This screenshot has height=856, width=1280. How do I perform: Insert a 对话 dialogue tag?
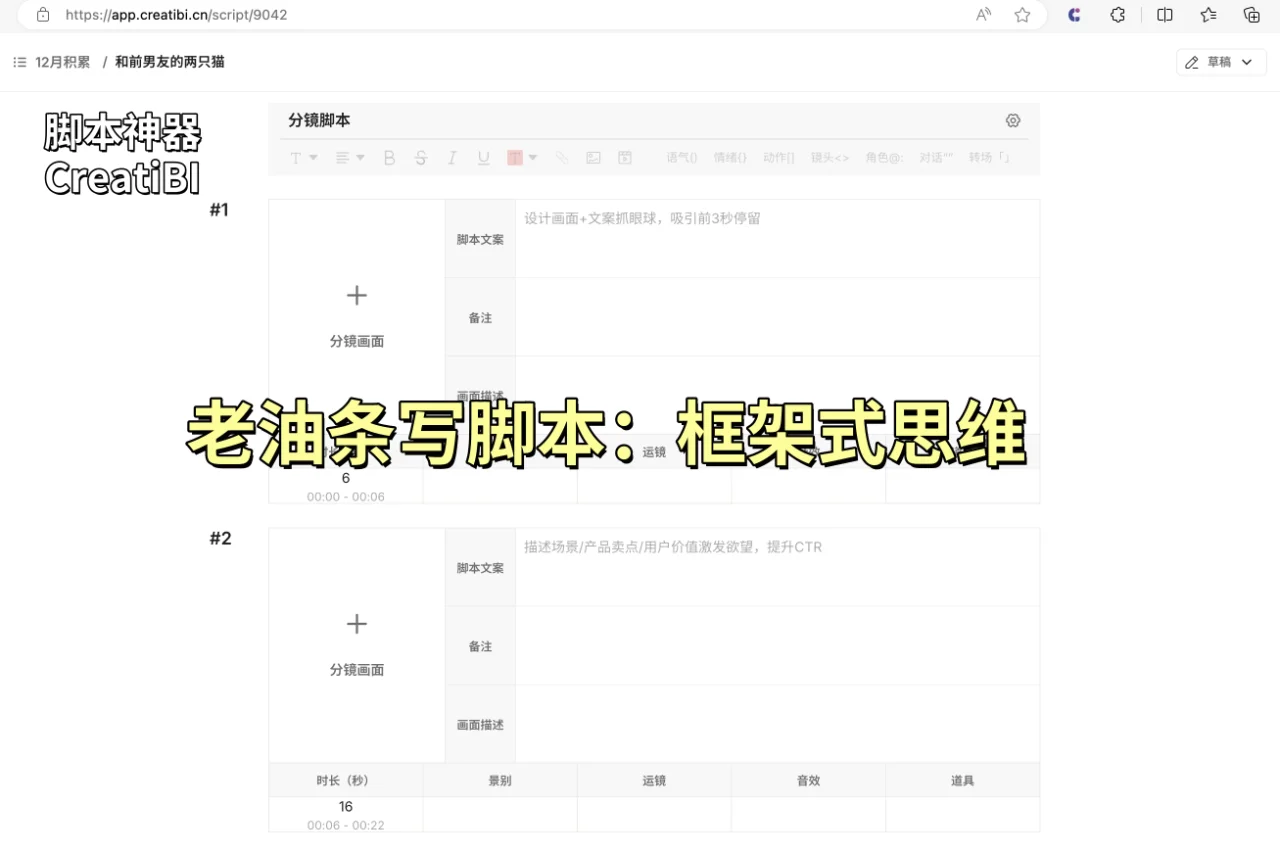pos(935,157)
